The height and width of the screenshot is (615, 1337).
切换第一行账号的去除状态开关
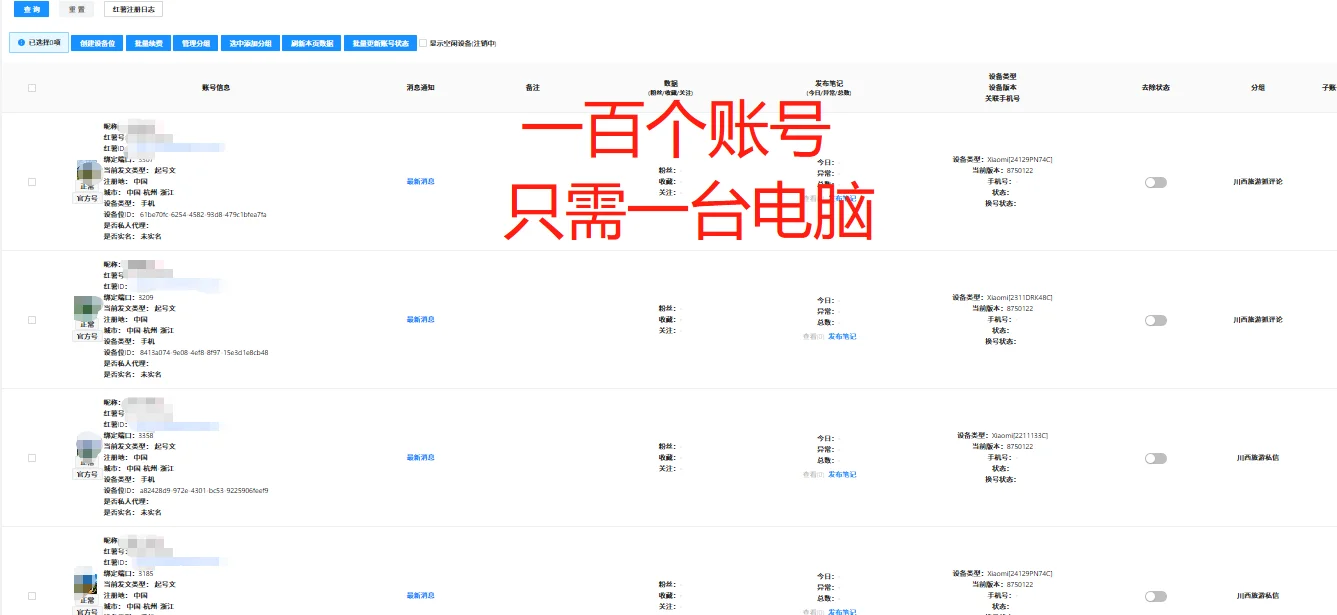[x=1156, y=181]
